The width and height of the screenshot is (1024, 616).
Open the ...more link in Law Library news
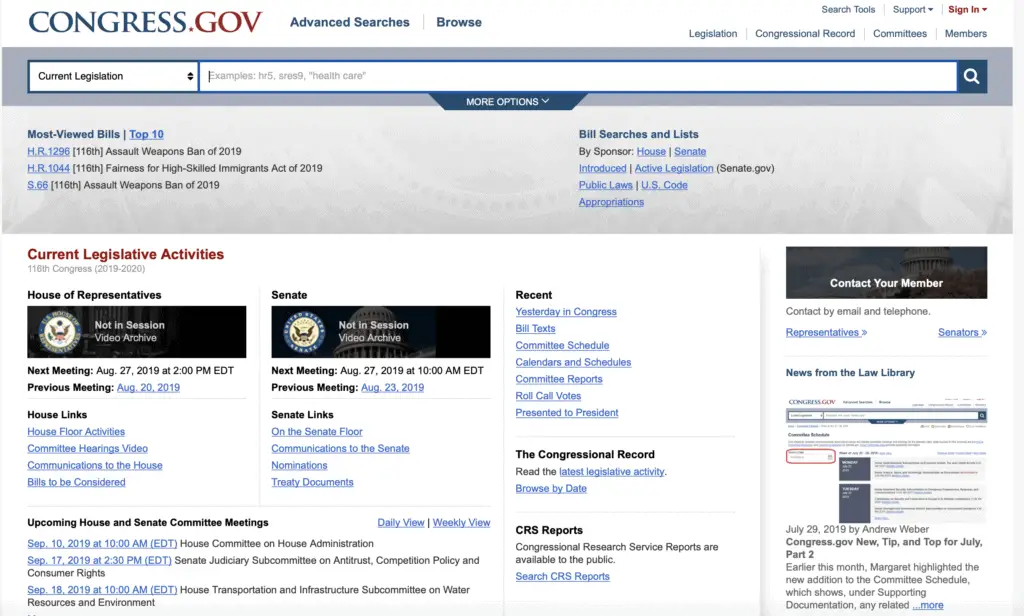point(927,606)
